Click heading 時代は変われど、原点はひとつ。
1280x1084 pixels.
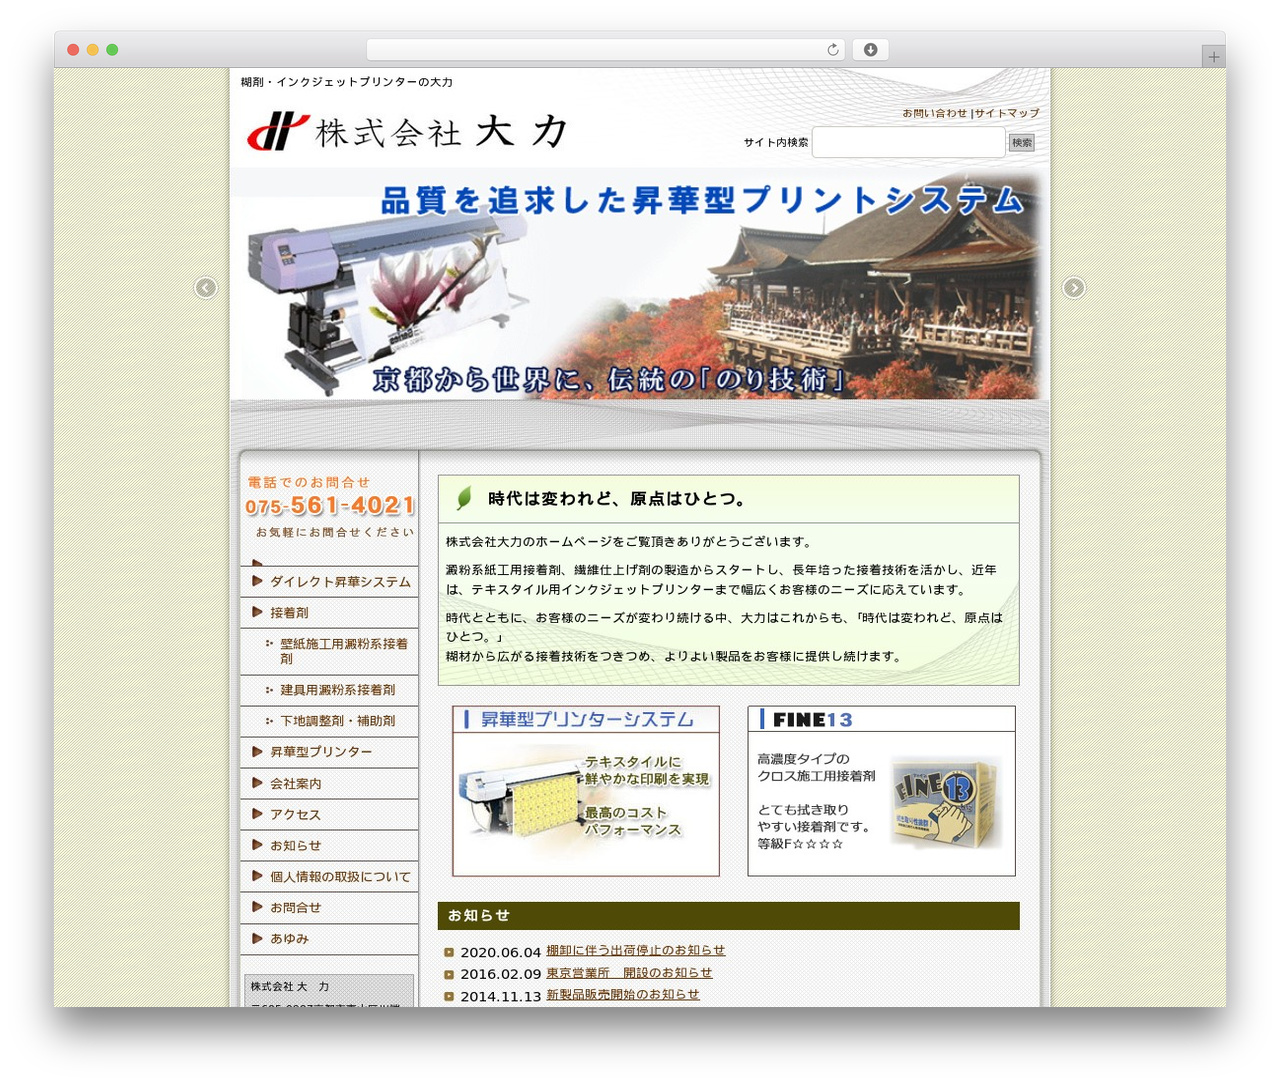pyautogui.click(x=617, y=499)
